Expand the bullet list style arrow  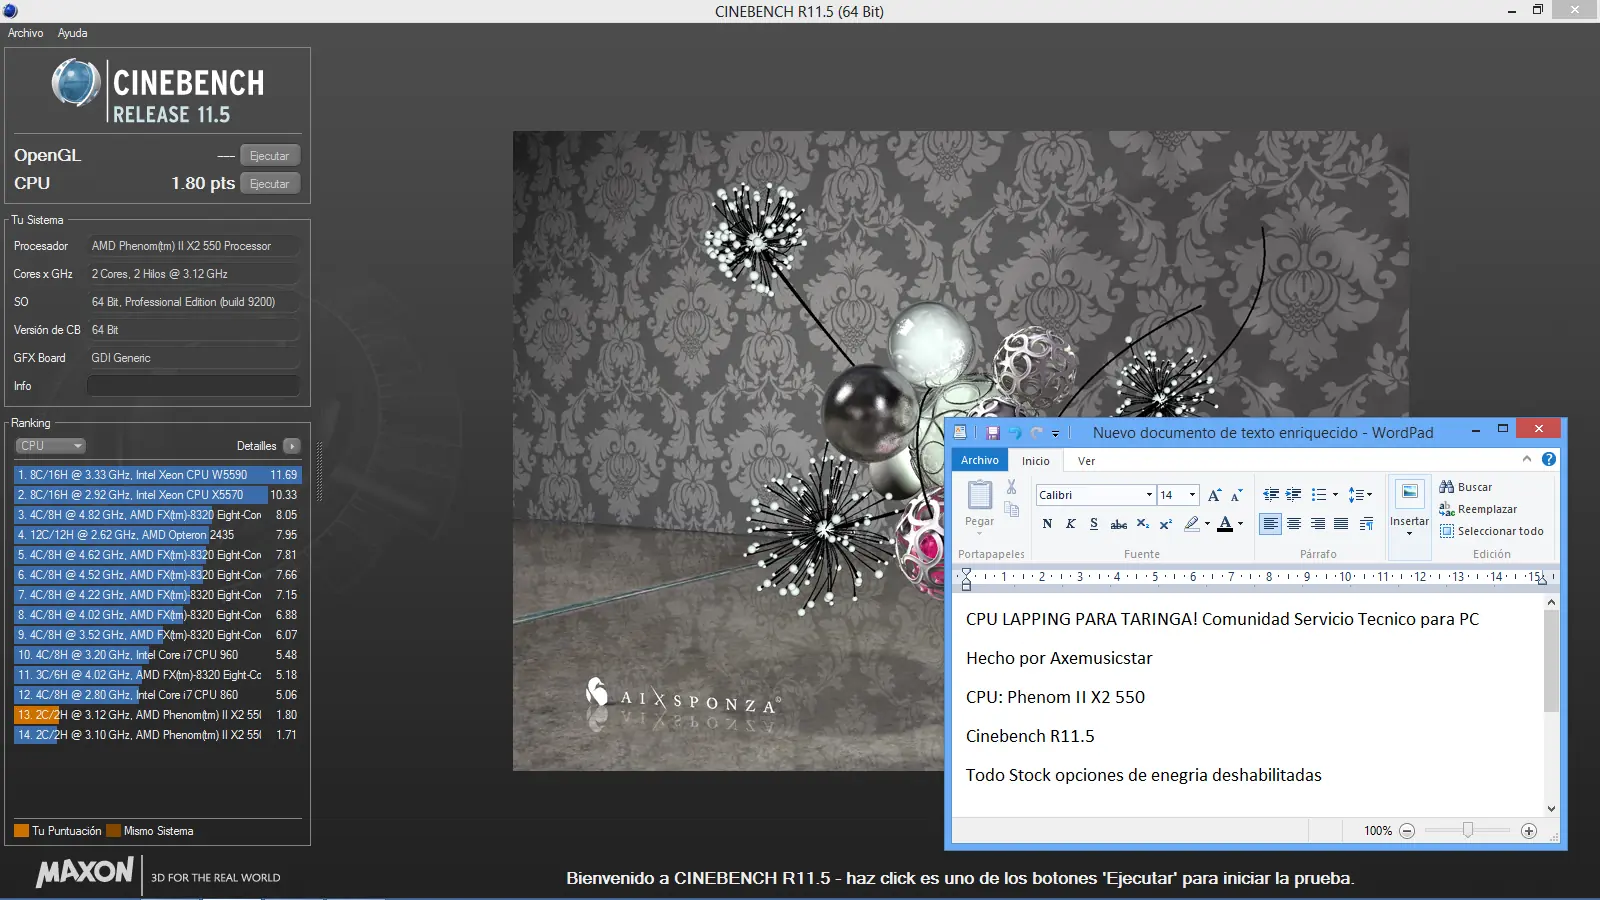[x=1335, y=495]
